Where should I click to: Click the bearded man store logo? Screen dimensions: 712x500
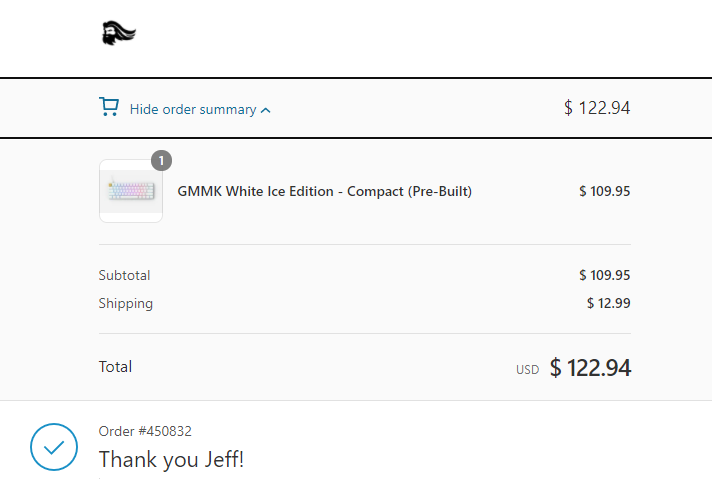119,33
